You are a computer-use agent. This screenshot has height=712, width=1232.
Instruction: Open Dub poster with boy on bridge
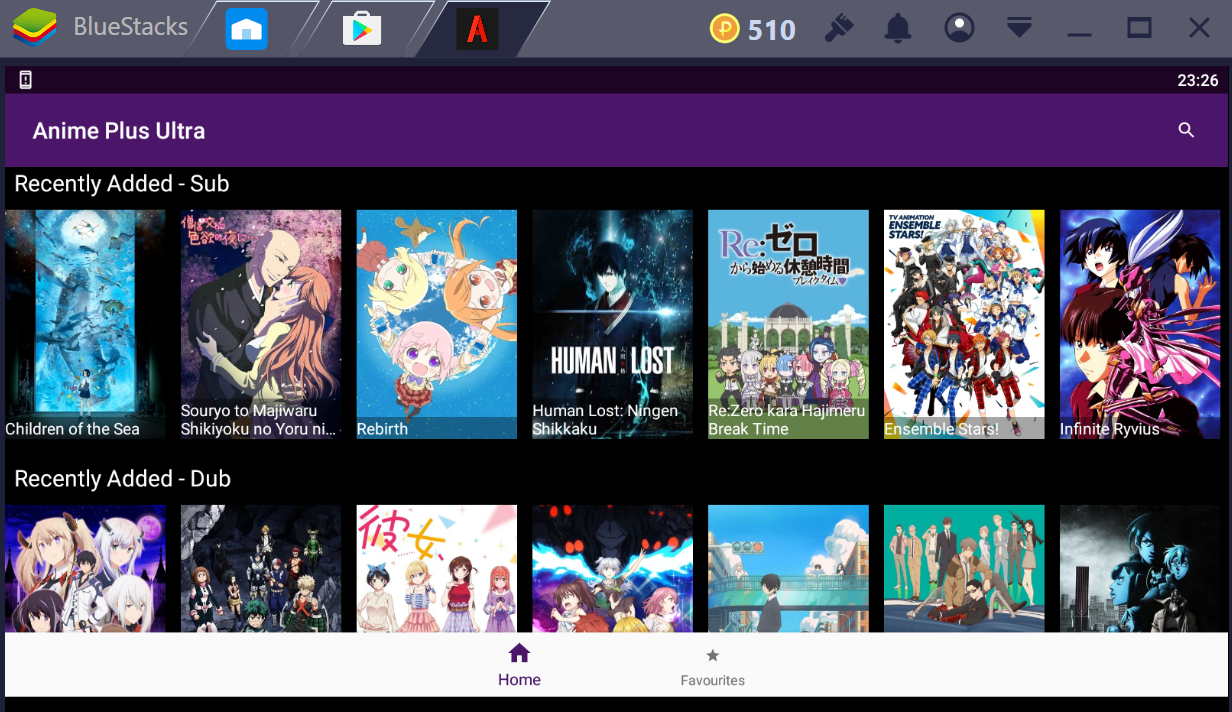point(788,568)
